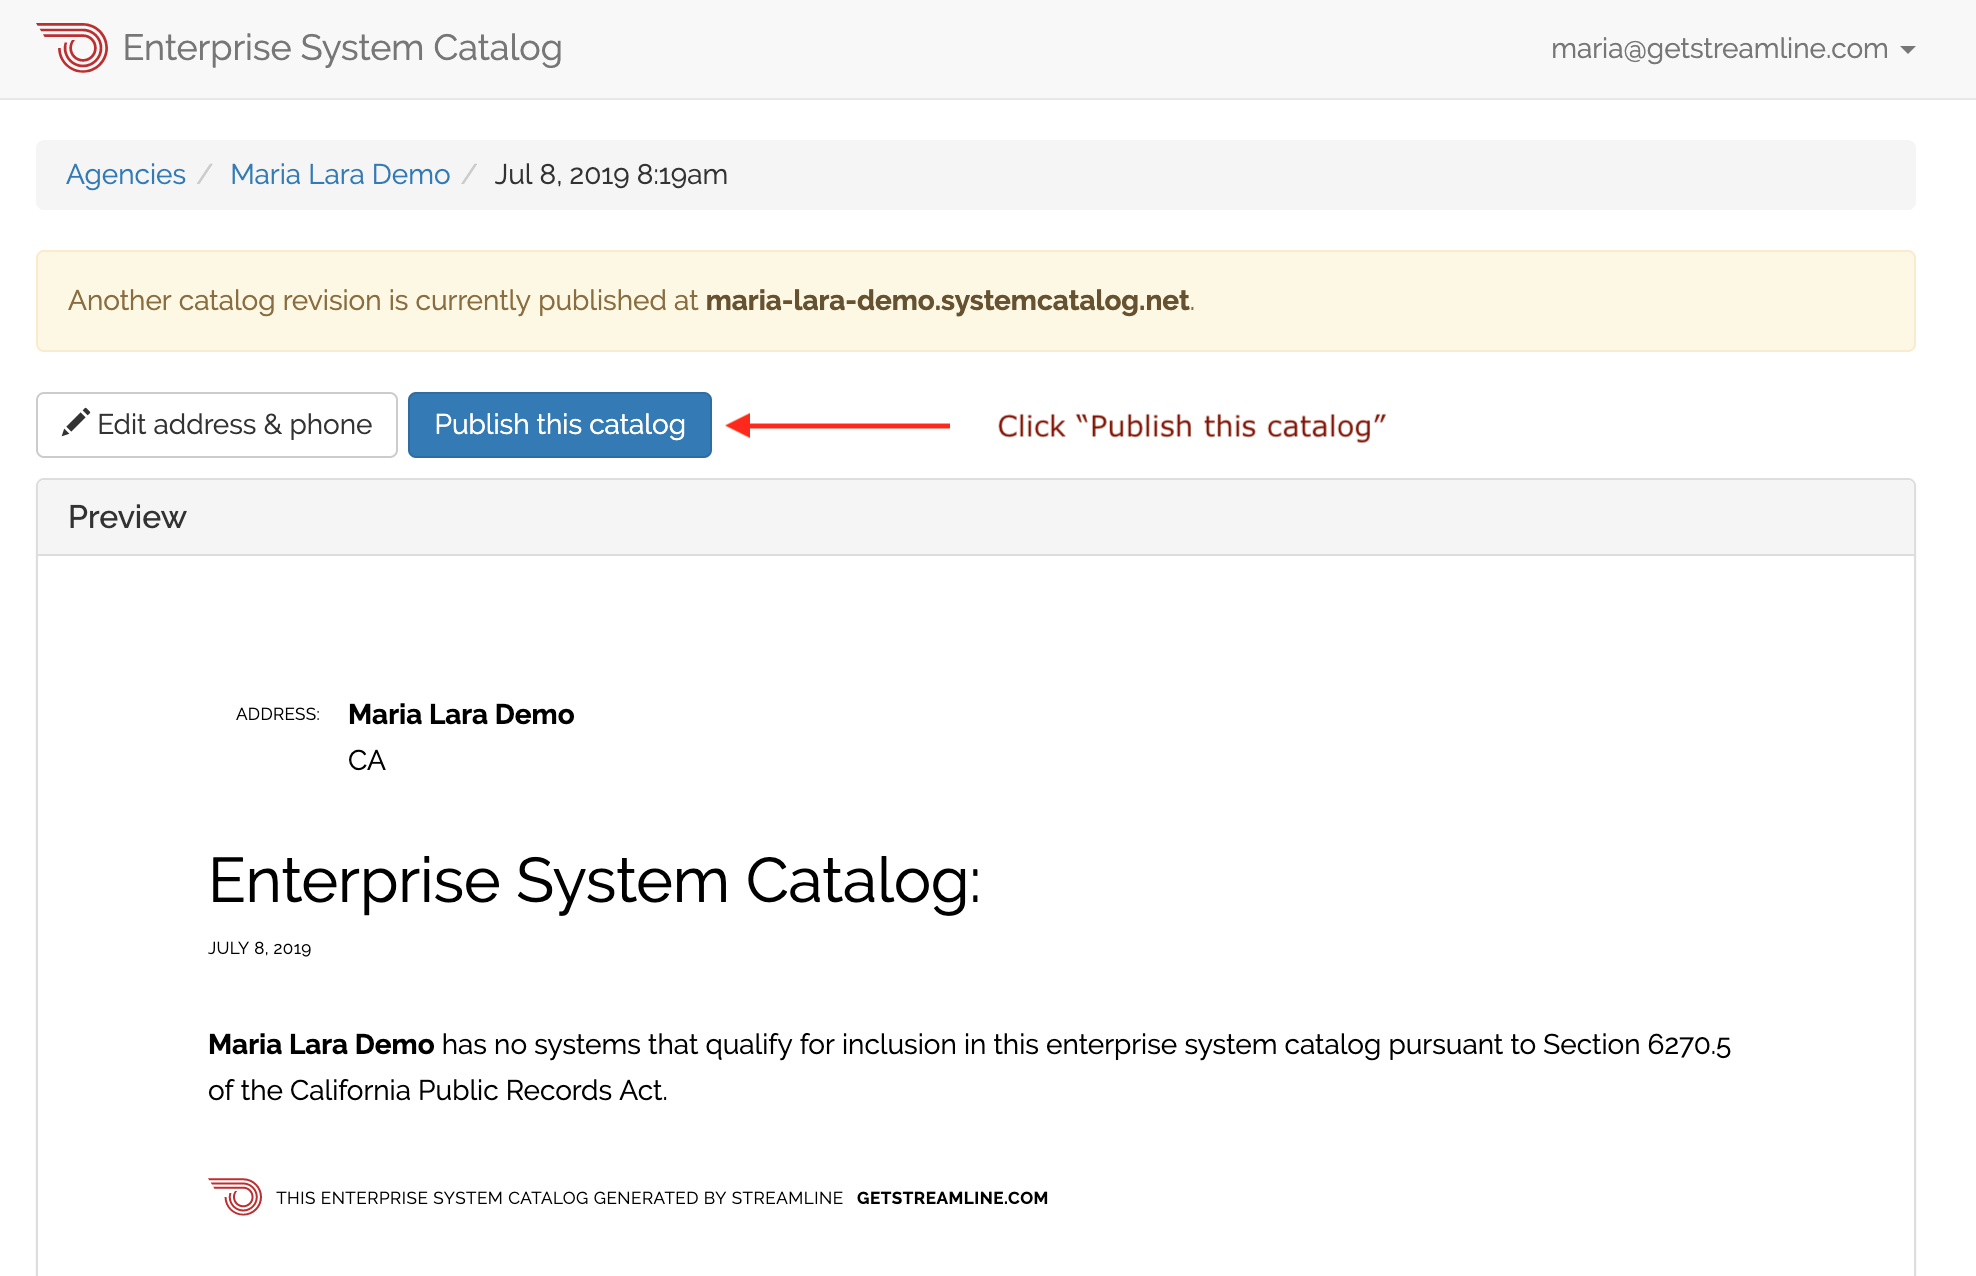Screen dimensions: 1976x1276
Task: Click the Enterprise System Catalog header title
Action: 341,47
